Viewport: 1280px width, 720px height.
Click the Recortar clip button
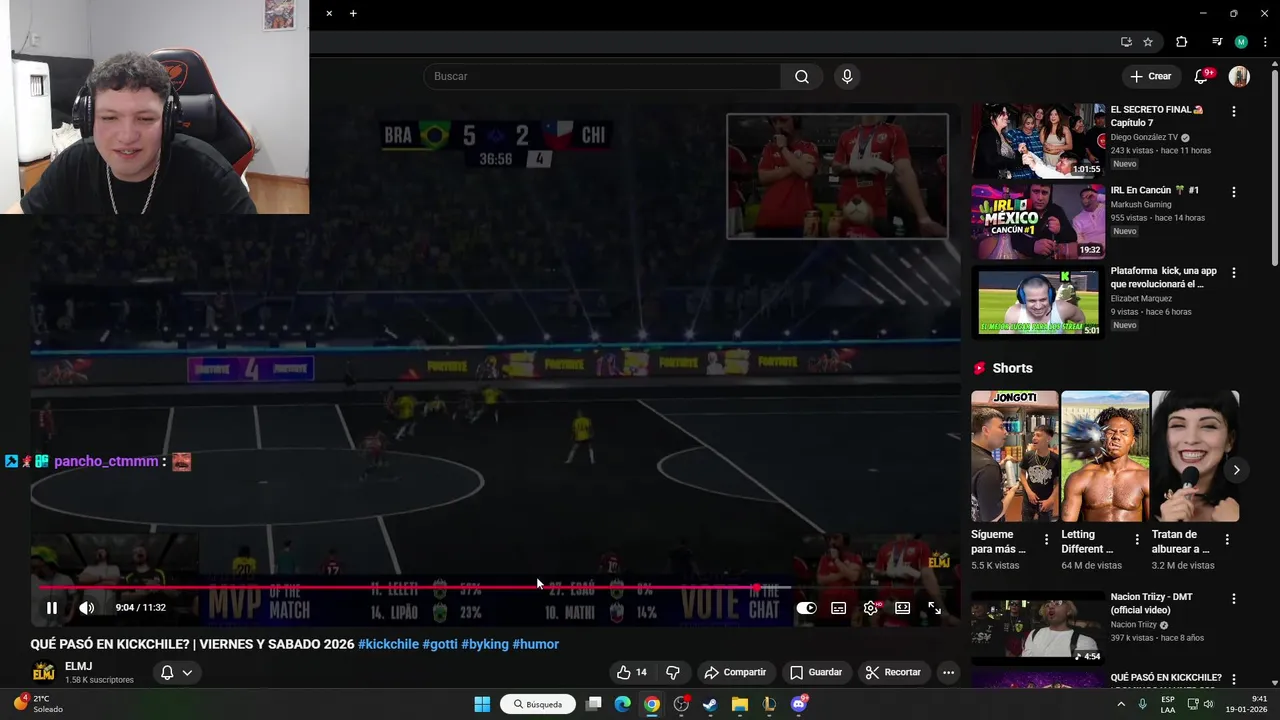(893, 672)
